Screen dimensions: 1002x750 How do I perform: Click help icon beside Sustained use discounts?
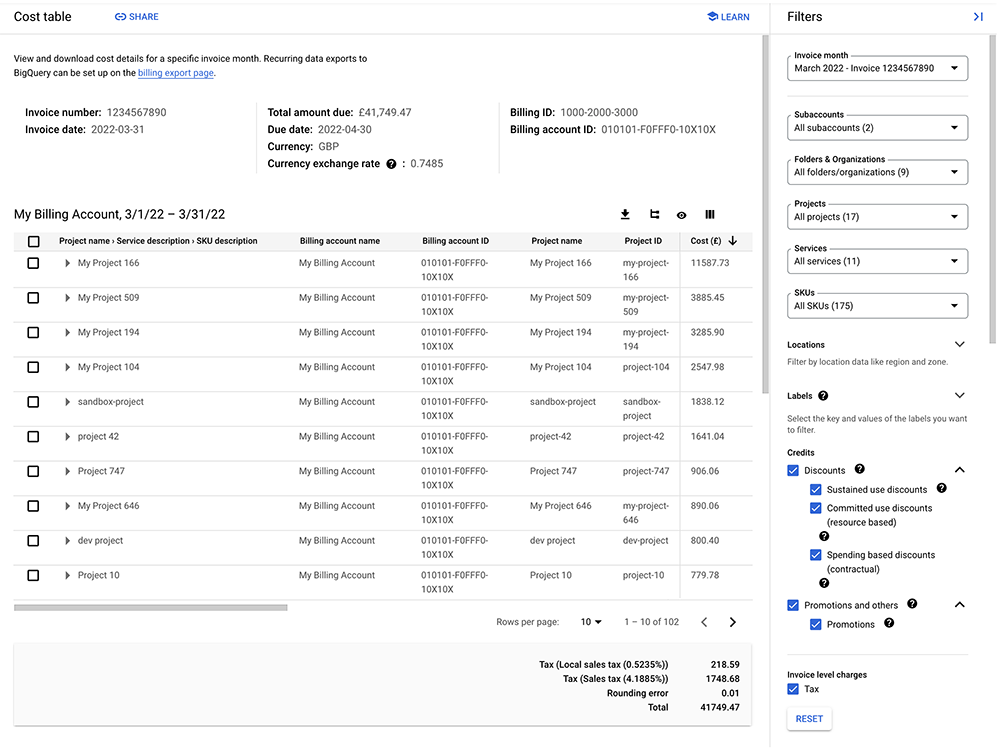[x=941, y=489]
